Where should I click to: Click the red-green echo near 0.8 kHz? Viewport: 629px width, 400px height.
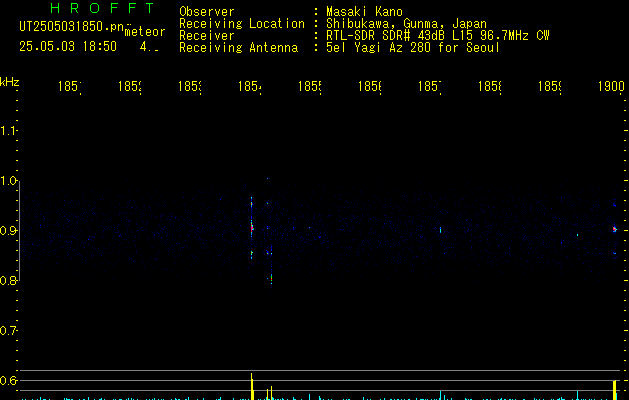coord(272,278)
